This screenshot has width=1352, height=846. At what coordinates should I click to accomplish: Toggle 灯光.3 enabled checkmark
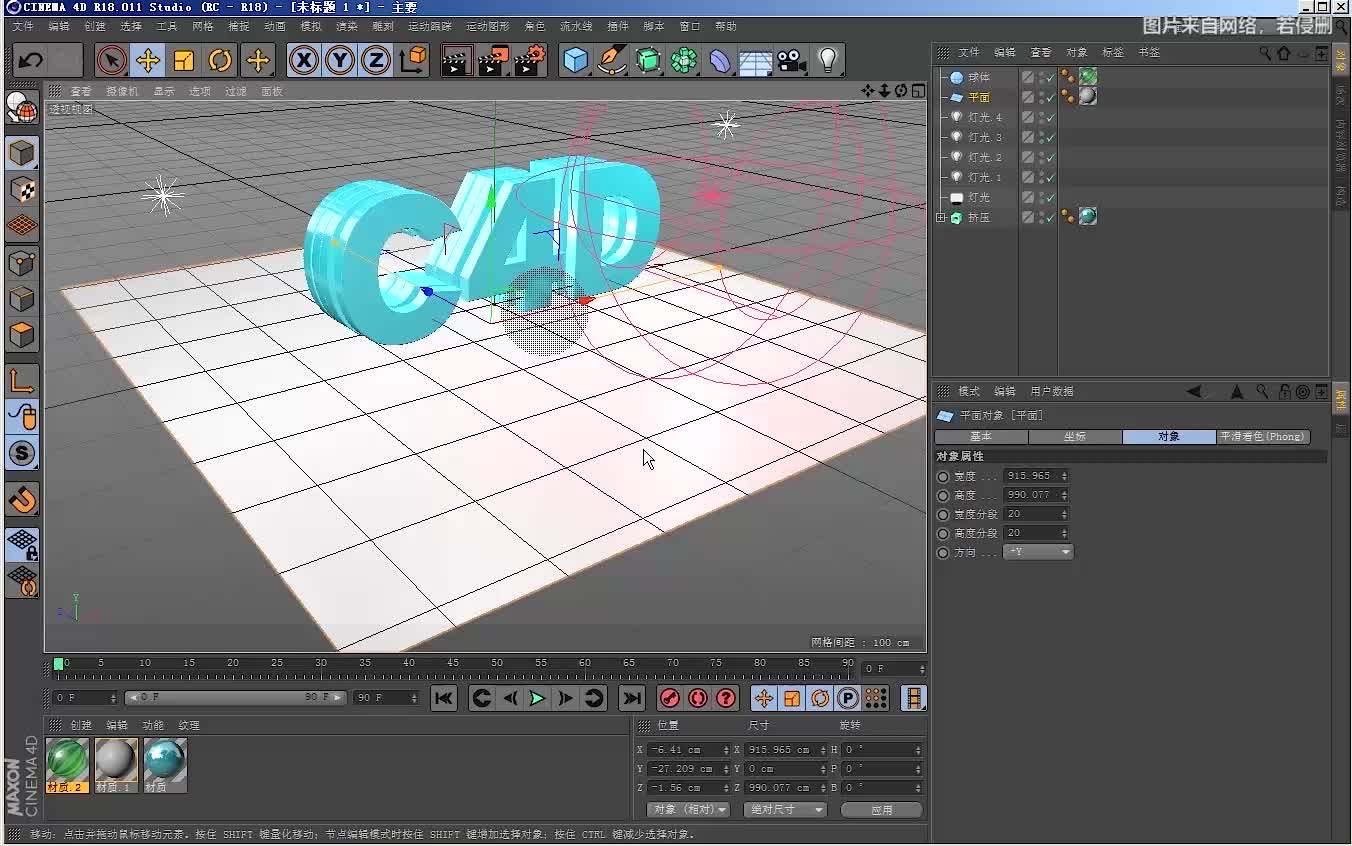(x=1050, y=137)
